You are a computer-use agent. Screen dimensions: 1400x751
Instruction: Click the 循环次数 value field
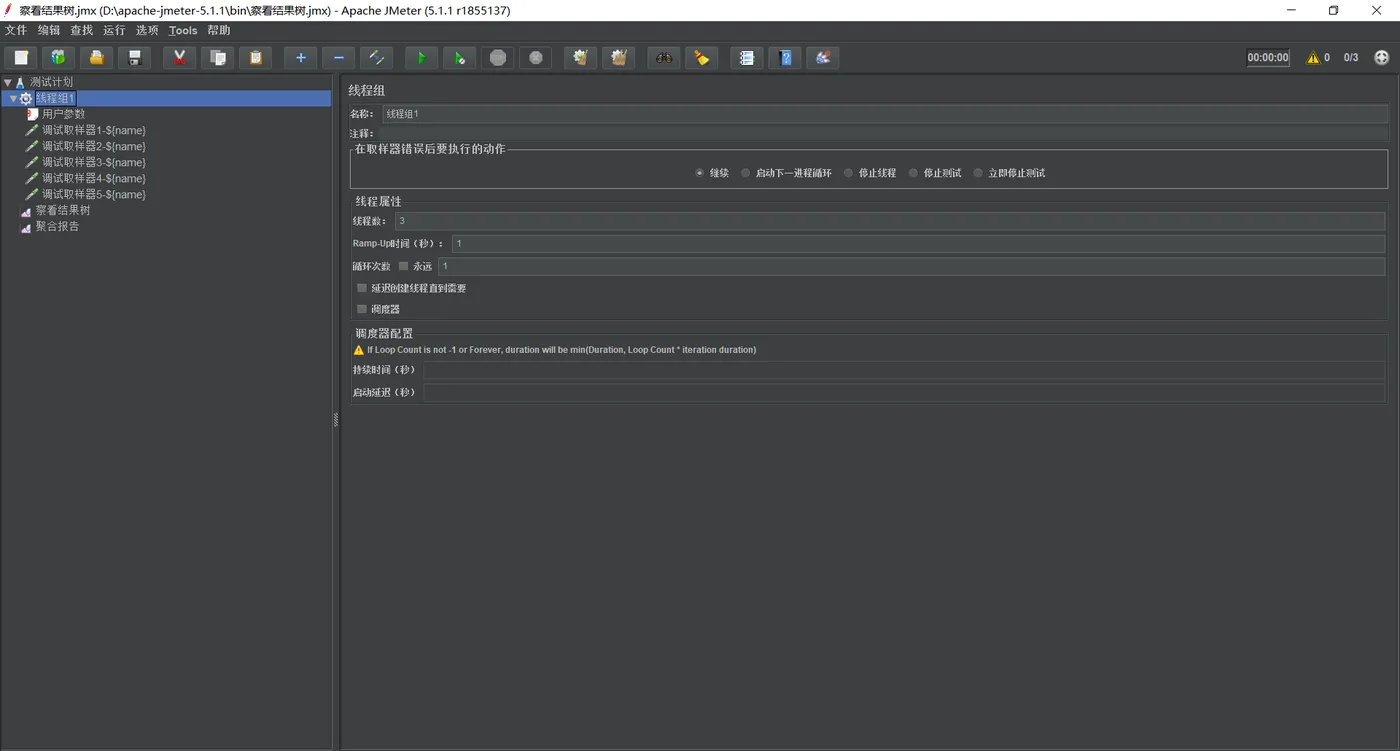point(912,266)
